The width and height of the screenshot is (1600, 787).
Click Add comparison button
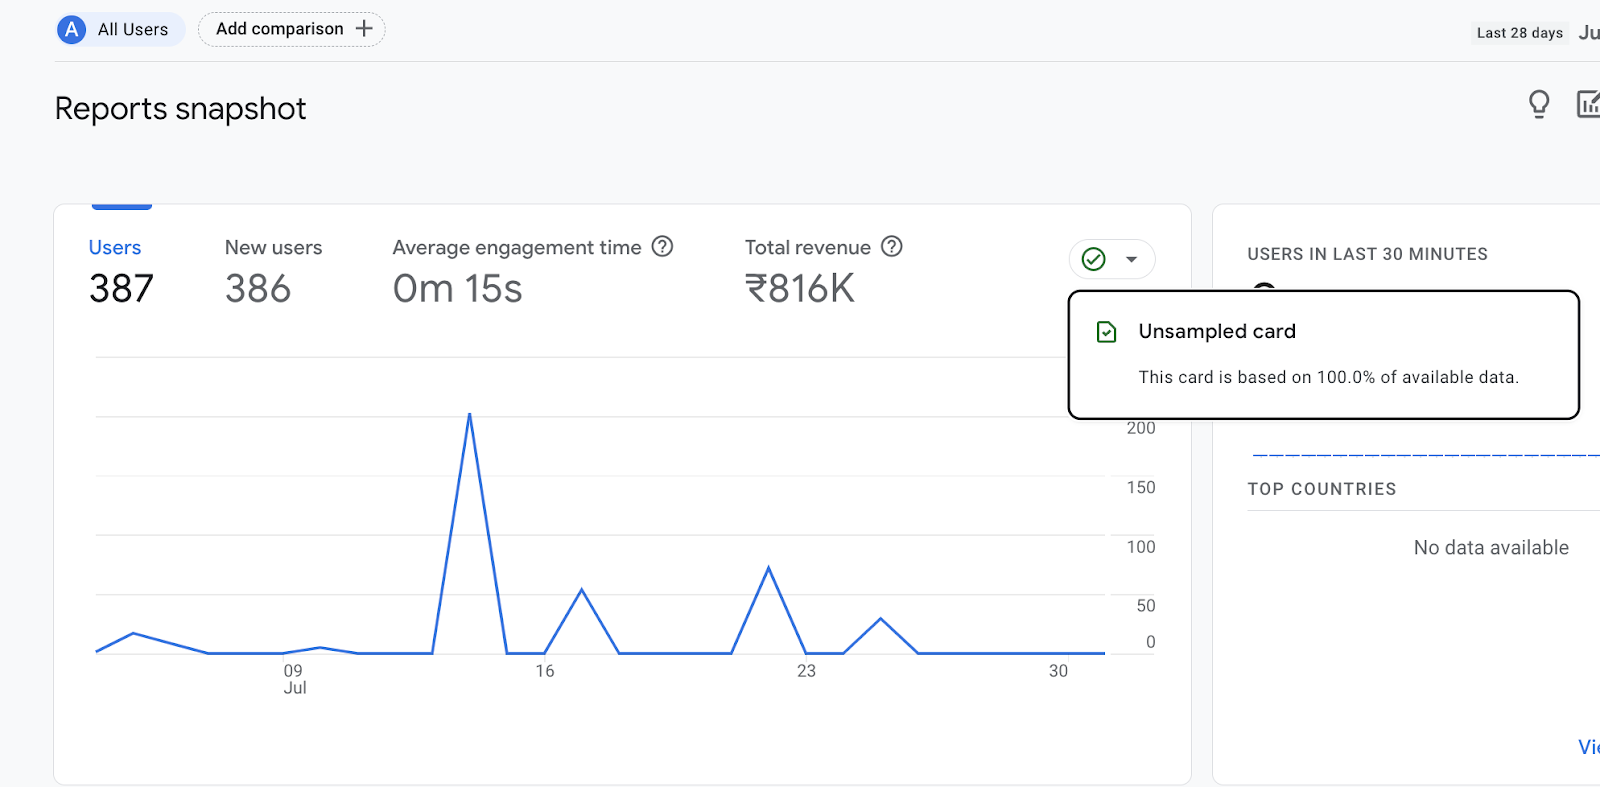291,29
